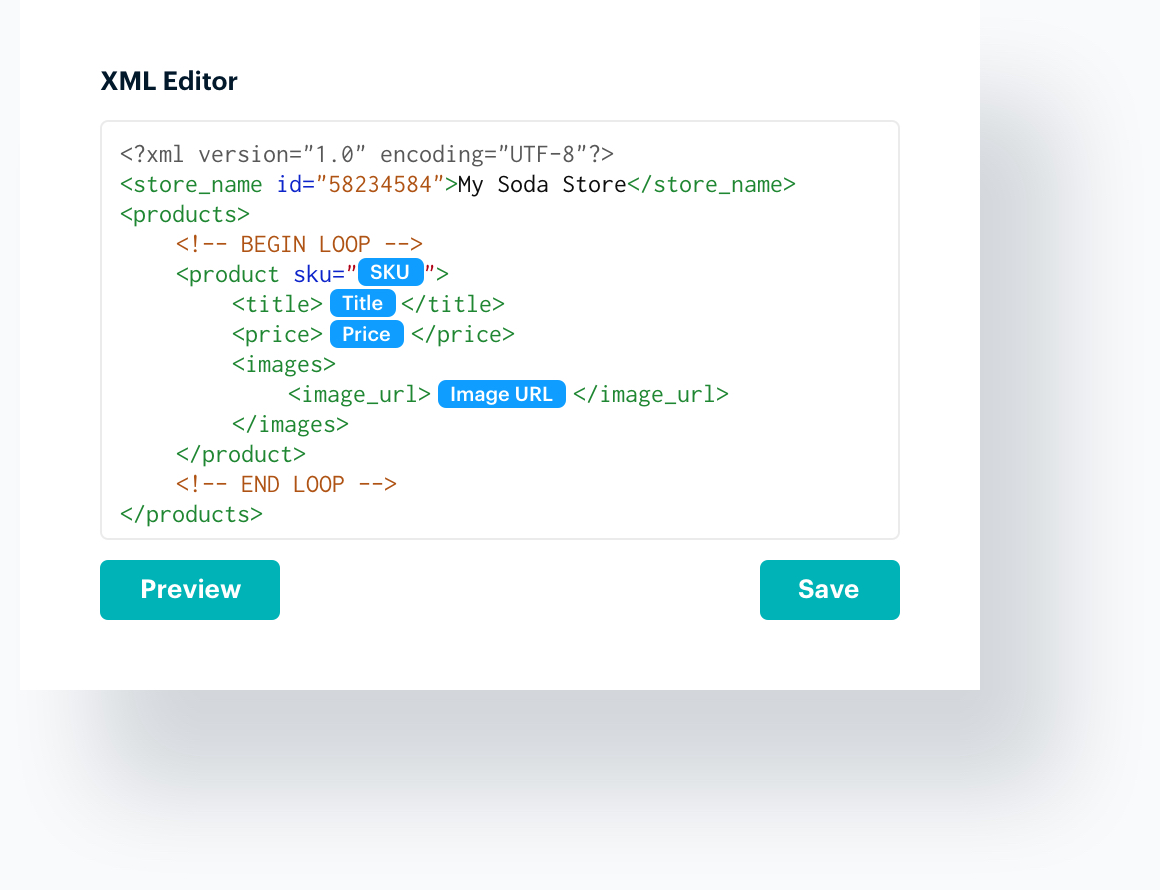Click the XML Editor heading
Screen dimensions: 1160x890
tap(168, 81)
